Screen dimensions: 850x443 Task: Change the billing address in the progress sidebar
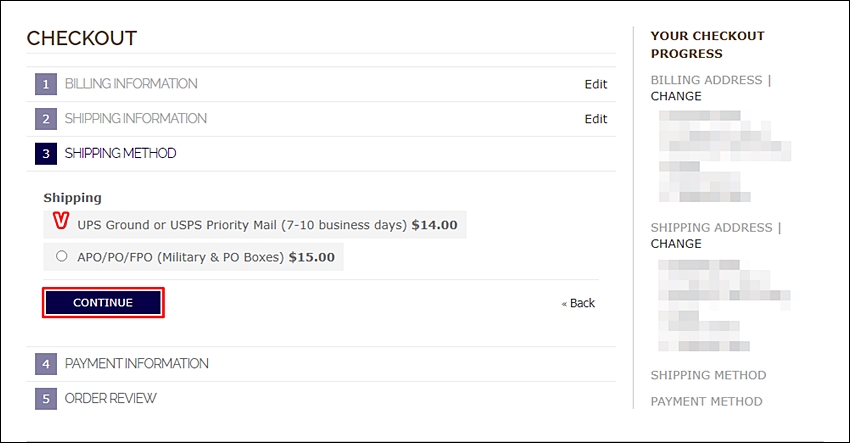point(676,96)
